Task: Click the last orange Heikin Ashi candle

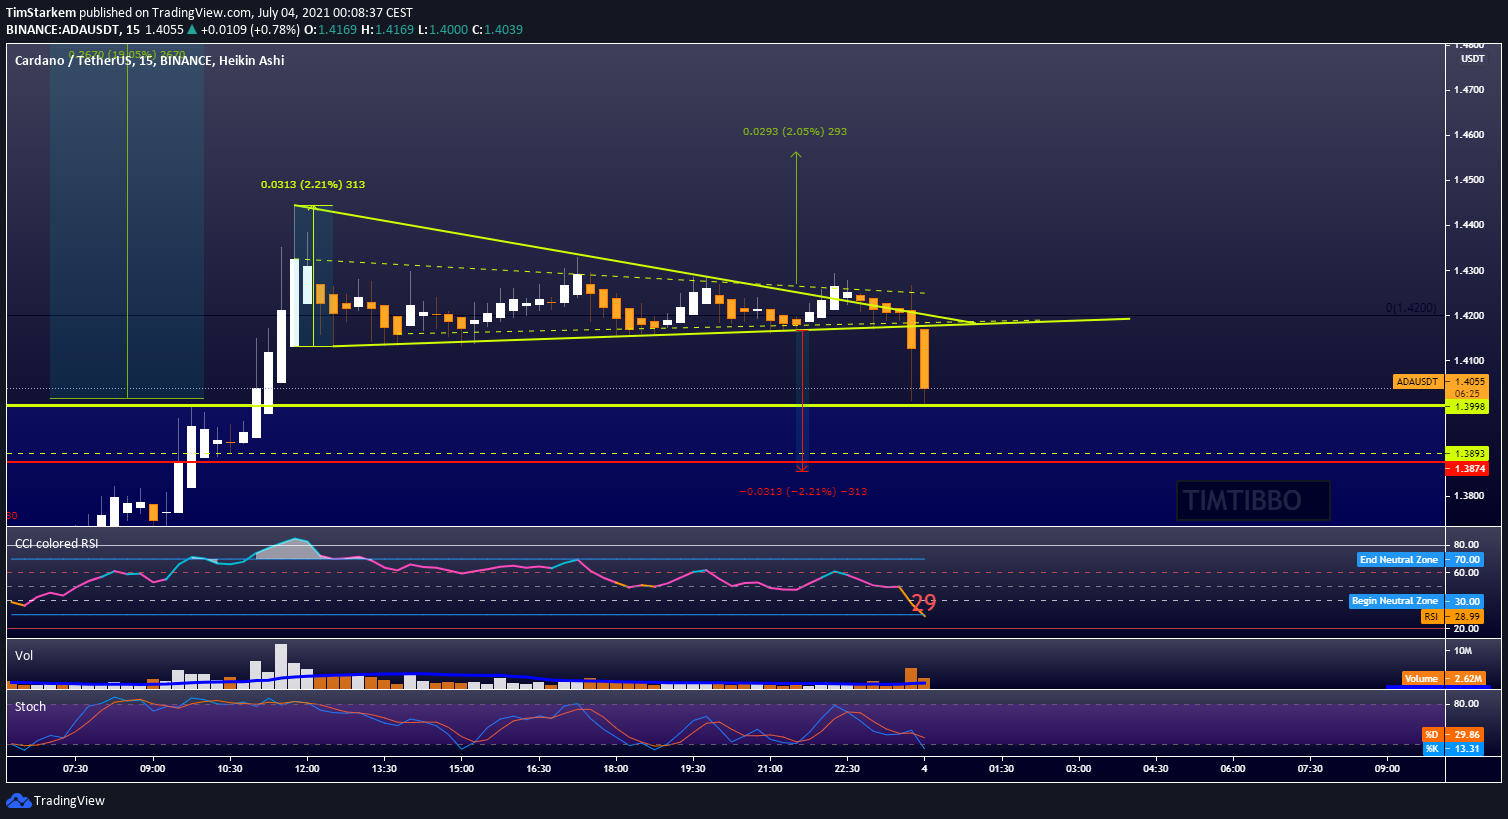Action: point(924,360)
